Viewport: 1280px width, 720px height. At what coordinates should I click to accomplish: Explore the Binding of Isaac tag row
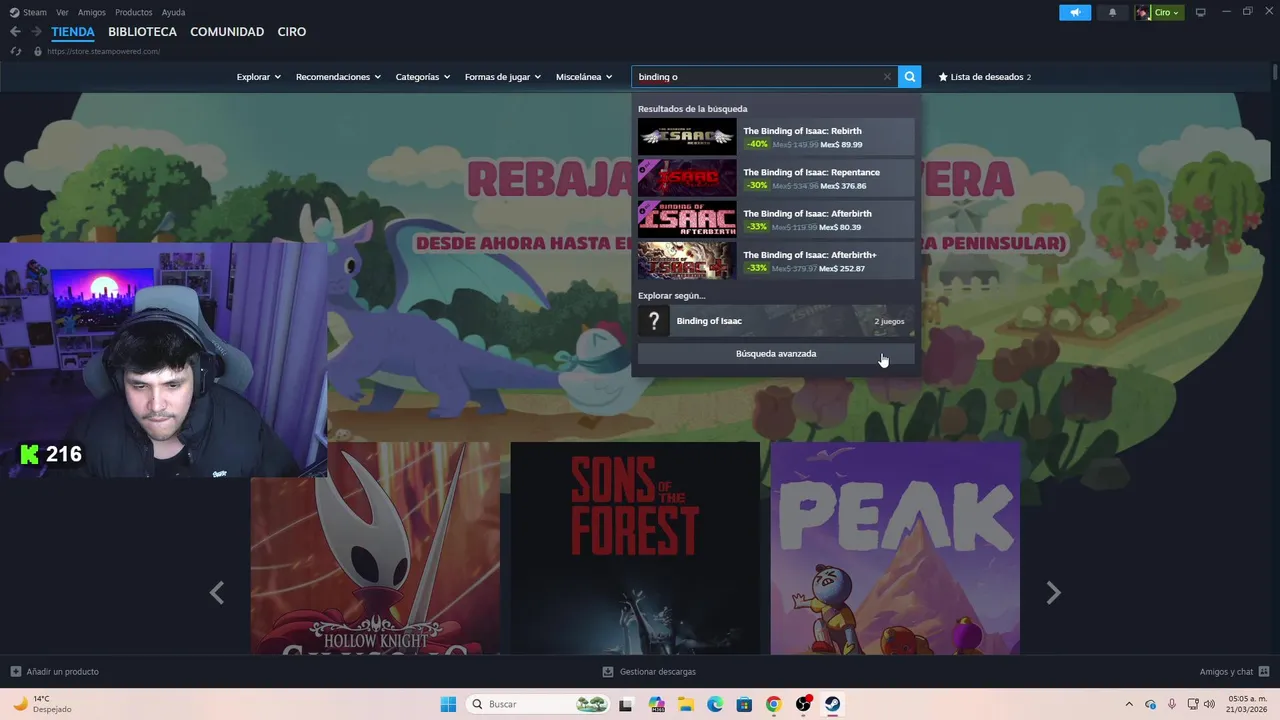[776, 321]
